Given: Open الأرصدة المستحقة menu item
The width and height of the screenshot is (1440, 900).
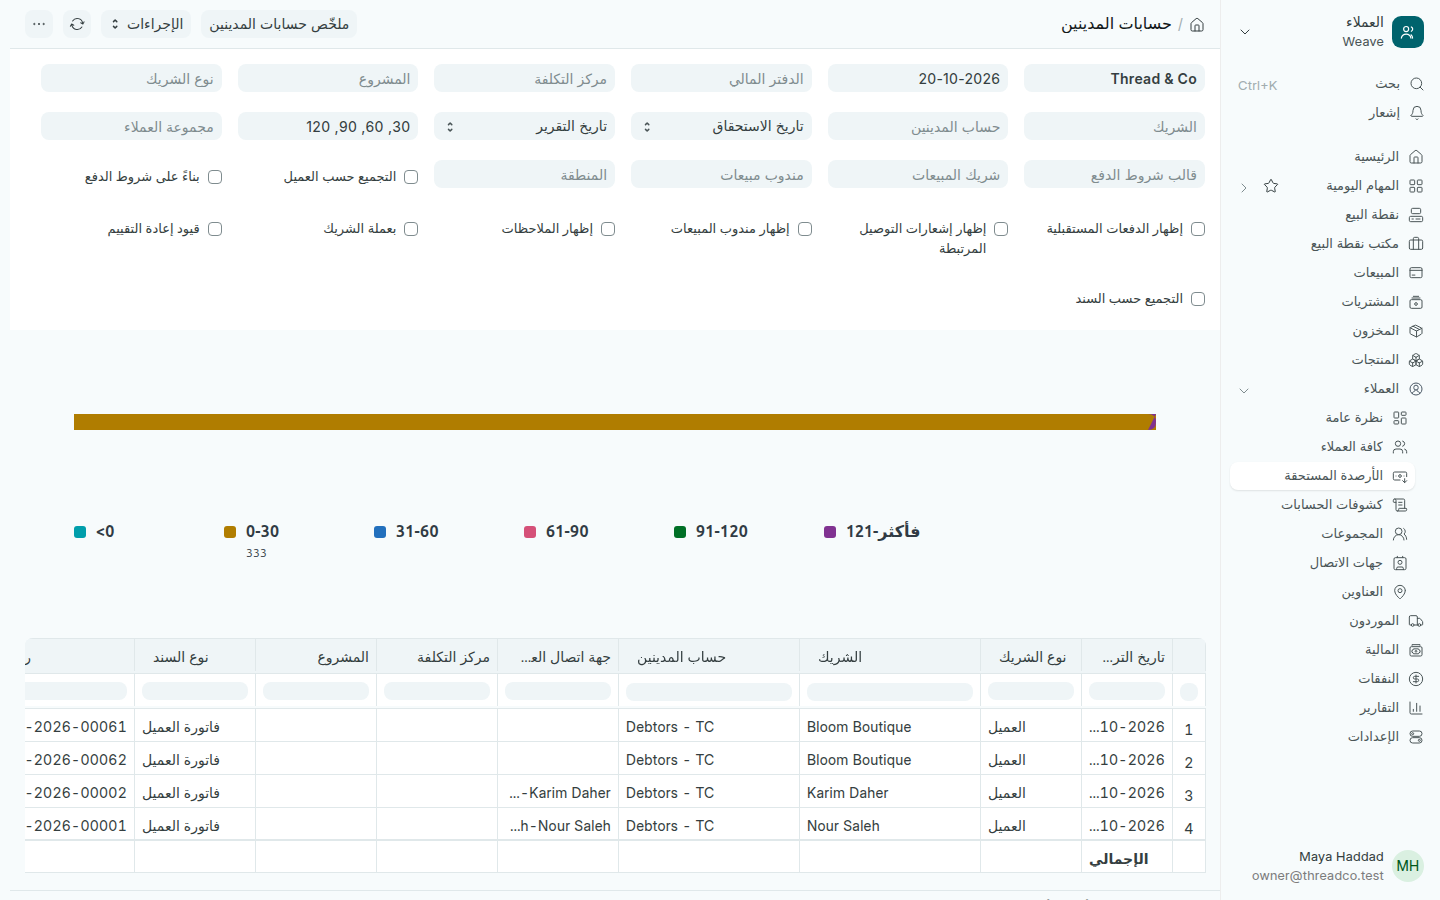Looking at the screenshot, I should click(x=1323, y=476).
